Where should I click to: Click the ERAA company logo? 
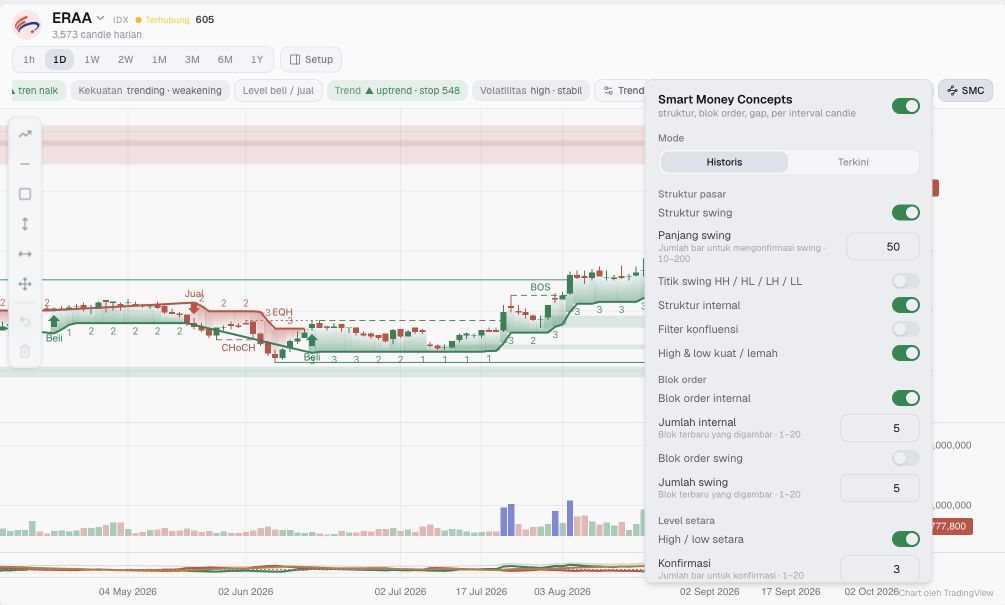point(27,25)
